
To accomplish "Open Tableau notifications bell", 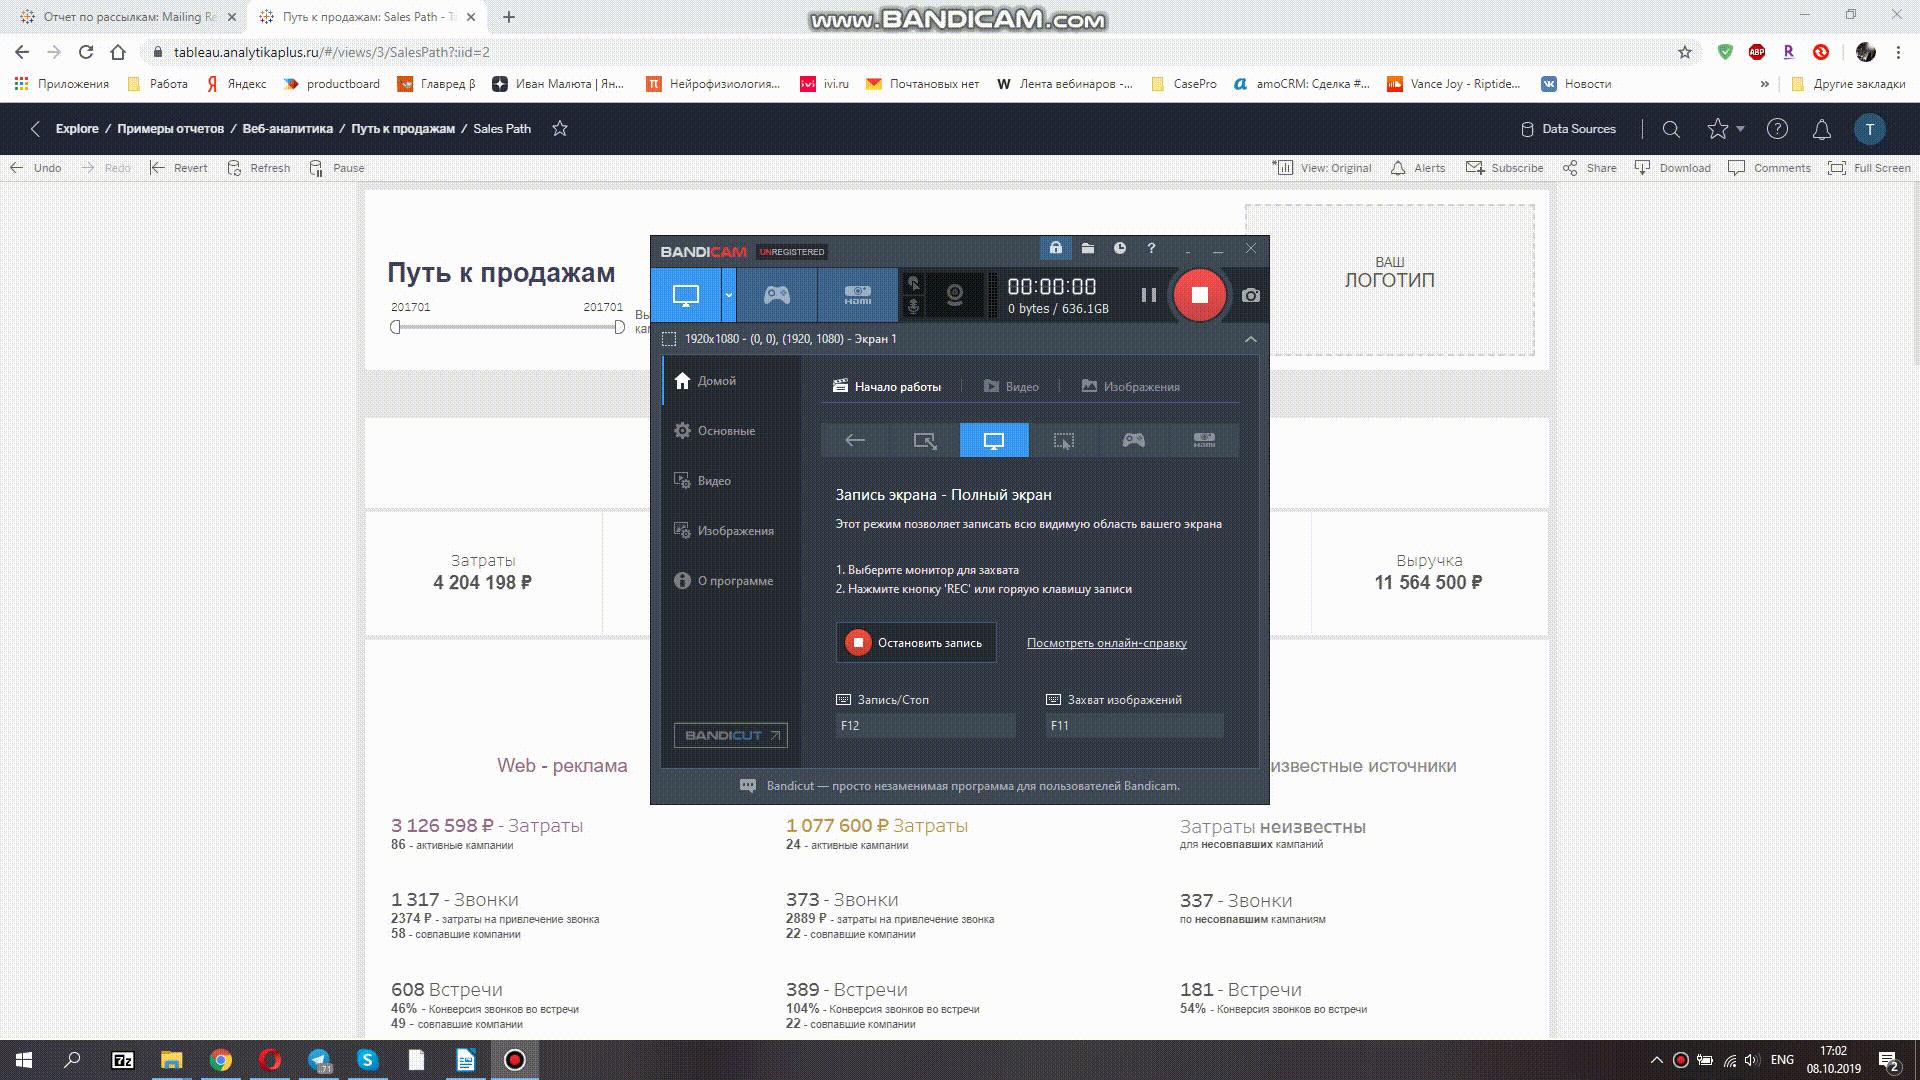I will [1821, 129].
